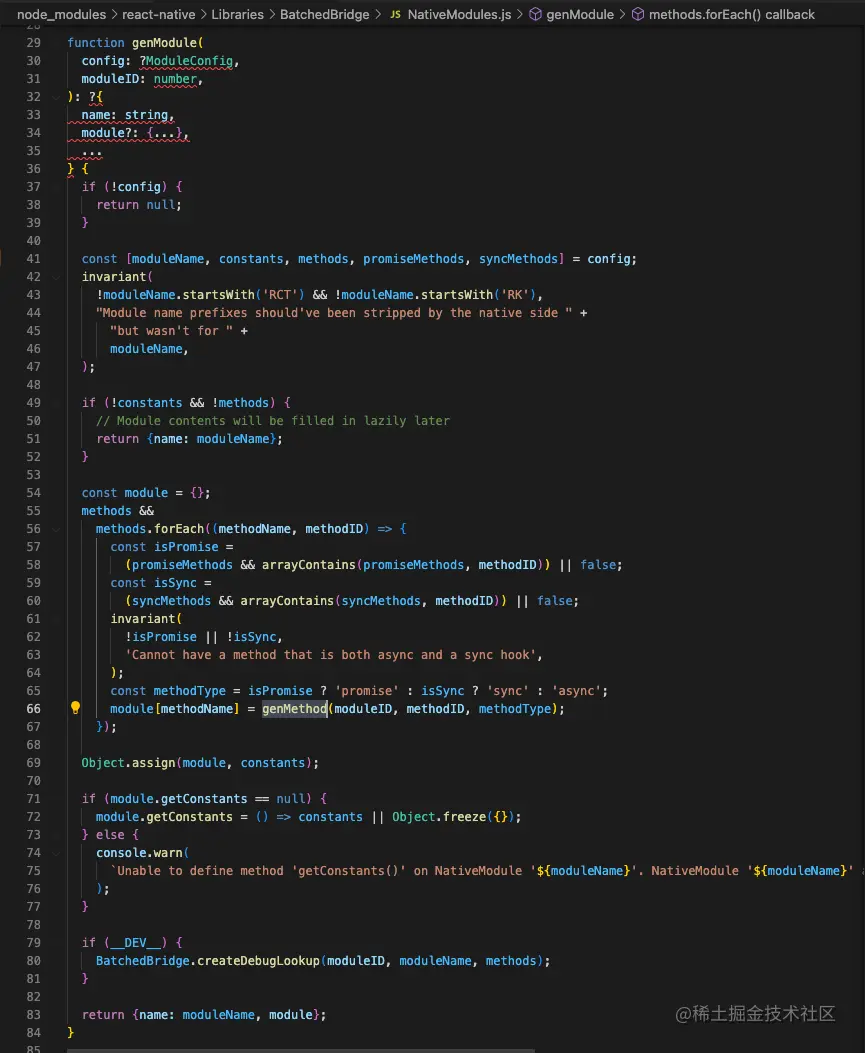Click ?ModuleConfig type on line 30
The width and height of the screenshot is (865, 1053).
click(186, 61)
